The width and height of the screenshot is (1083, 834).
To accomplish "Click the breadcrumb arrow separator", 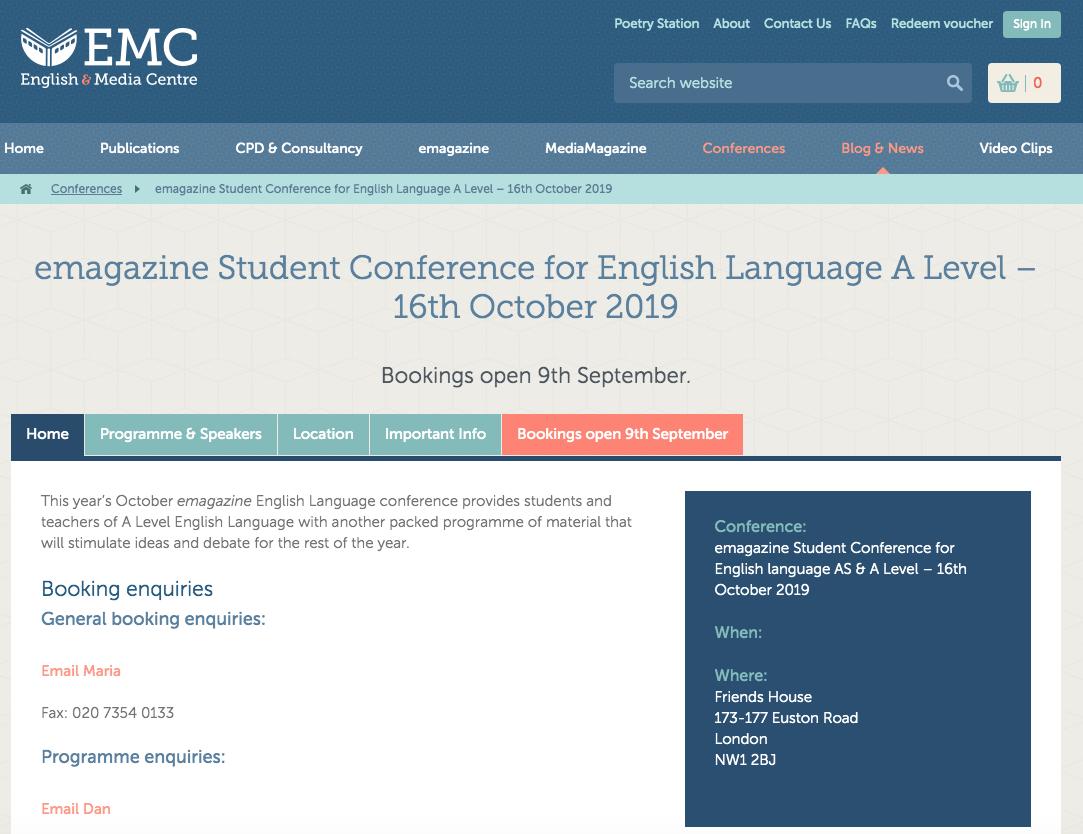I will [137, 189].
